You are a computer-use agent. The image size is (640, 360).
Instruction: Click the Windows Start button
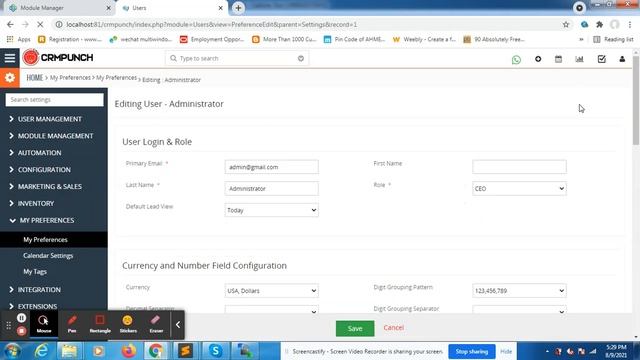(12, 351)
